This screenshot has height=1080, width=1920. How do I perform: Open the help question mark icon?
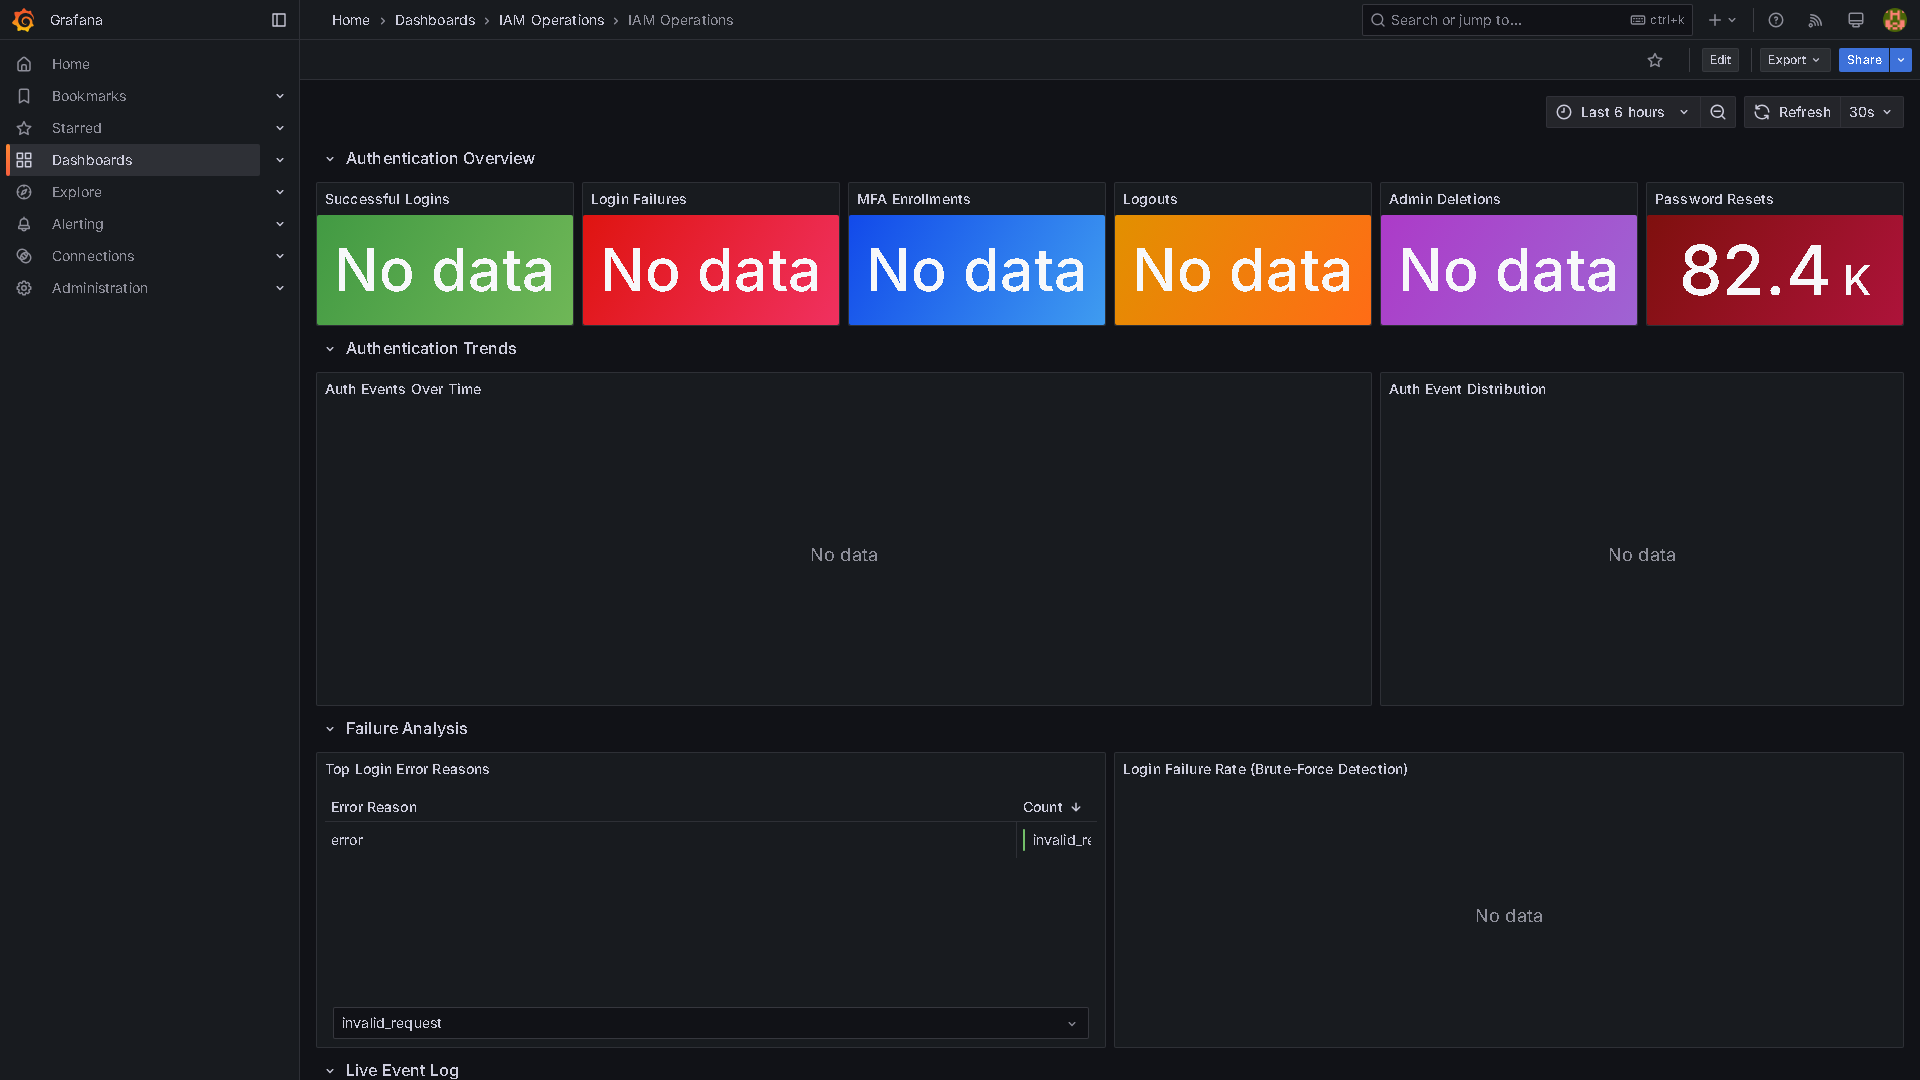(1775, 20)
